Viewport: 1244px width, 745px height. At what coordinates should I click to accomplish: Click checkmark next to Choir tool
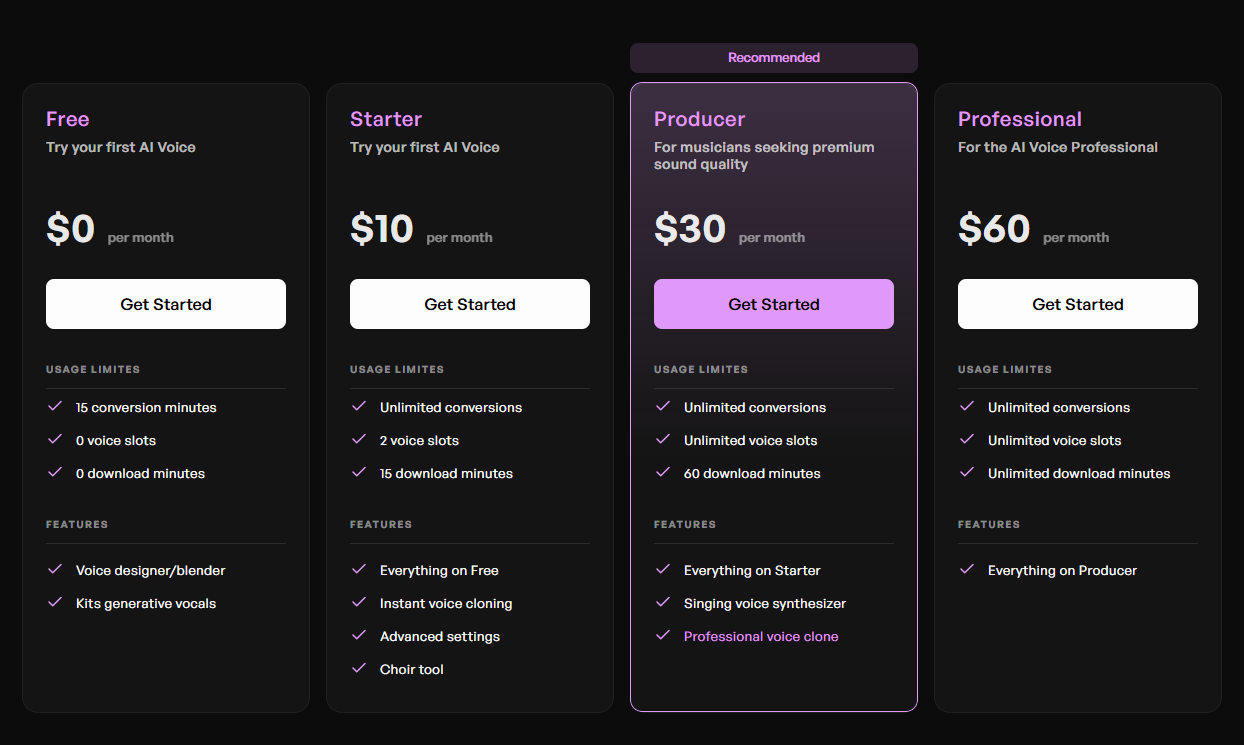tap(359, 669)
